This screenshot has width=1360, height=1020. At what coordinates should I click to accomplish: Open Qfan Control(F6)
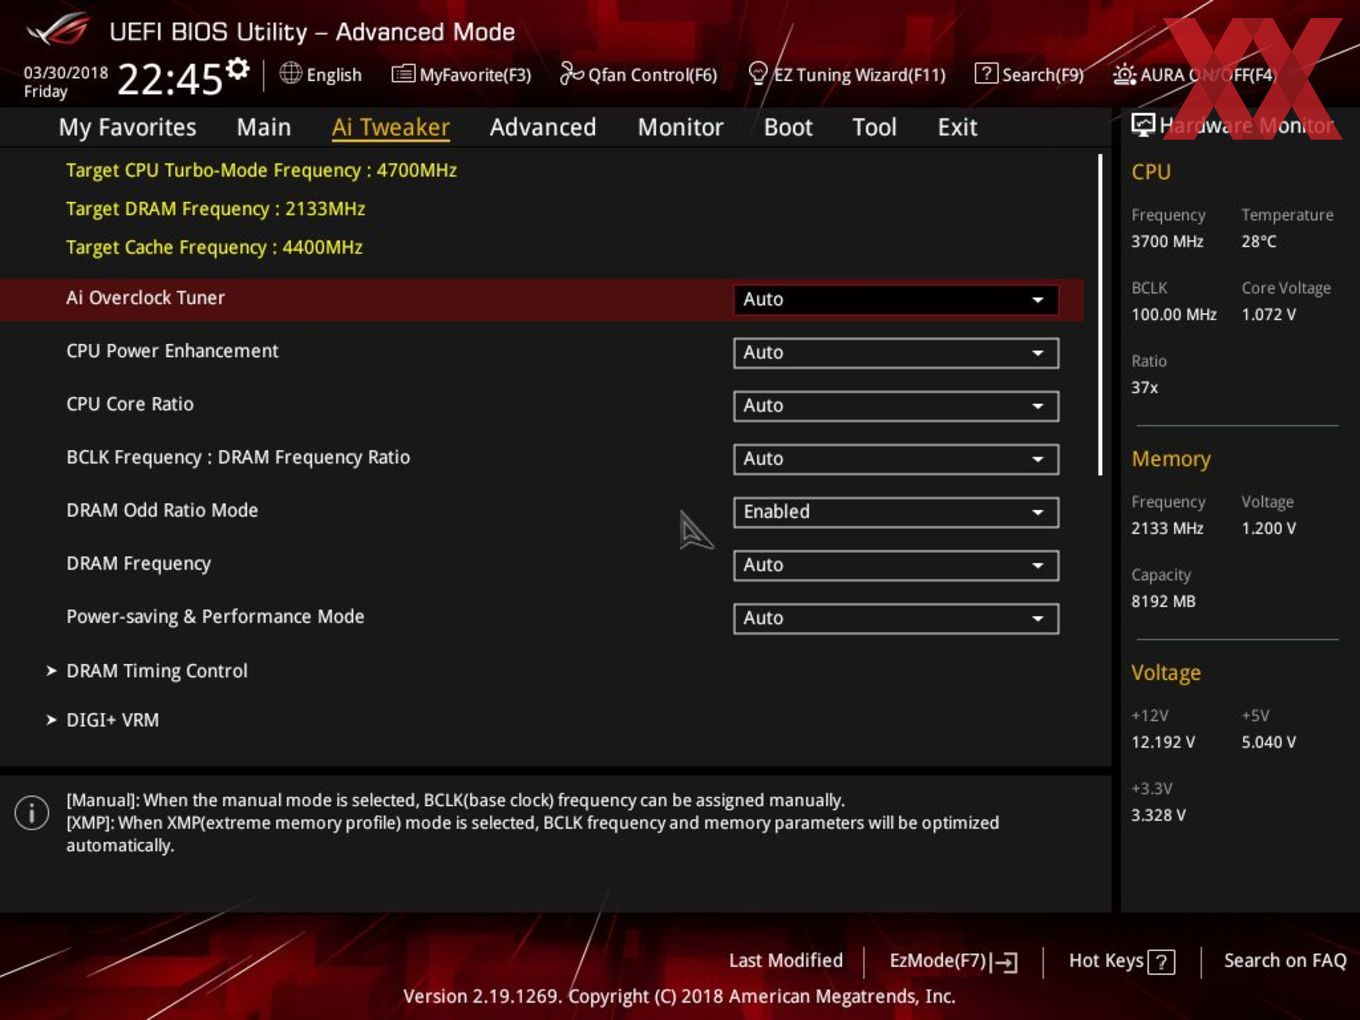tap(652, 75)
